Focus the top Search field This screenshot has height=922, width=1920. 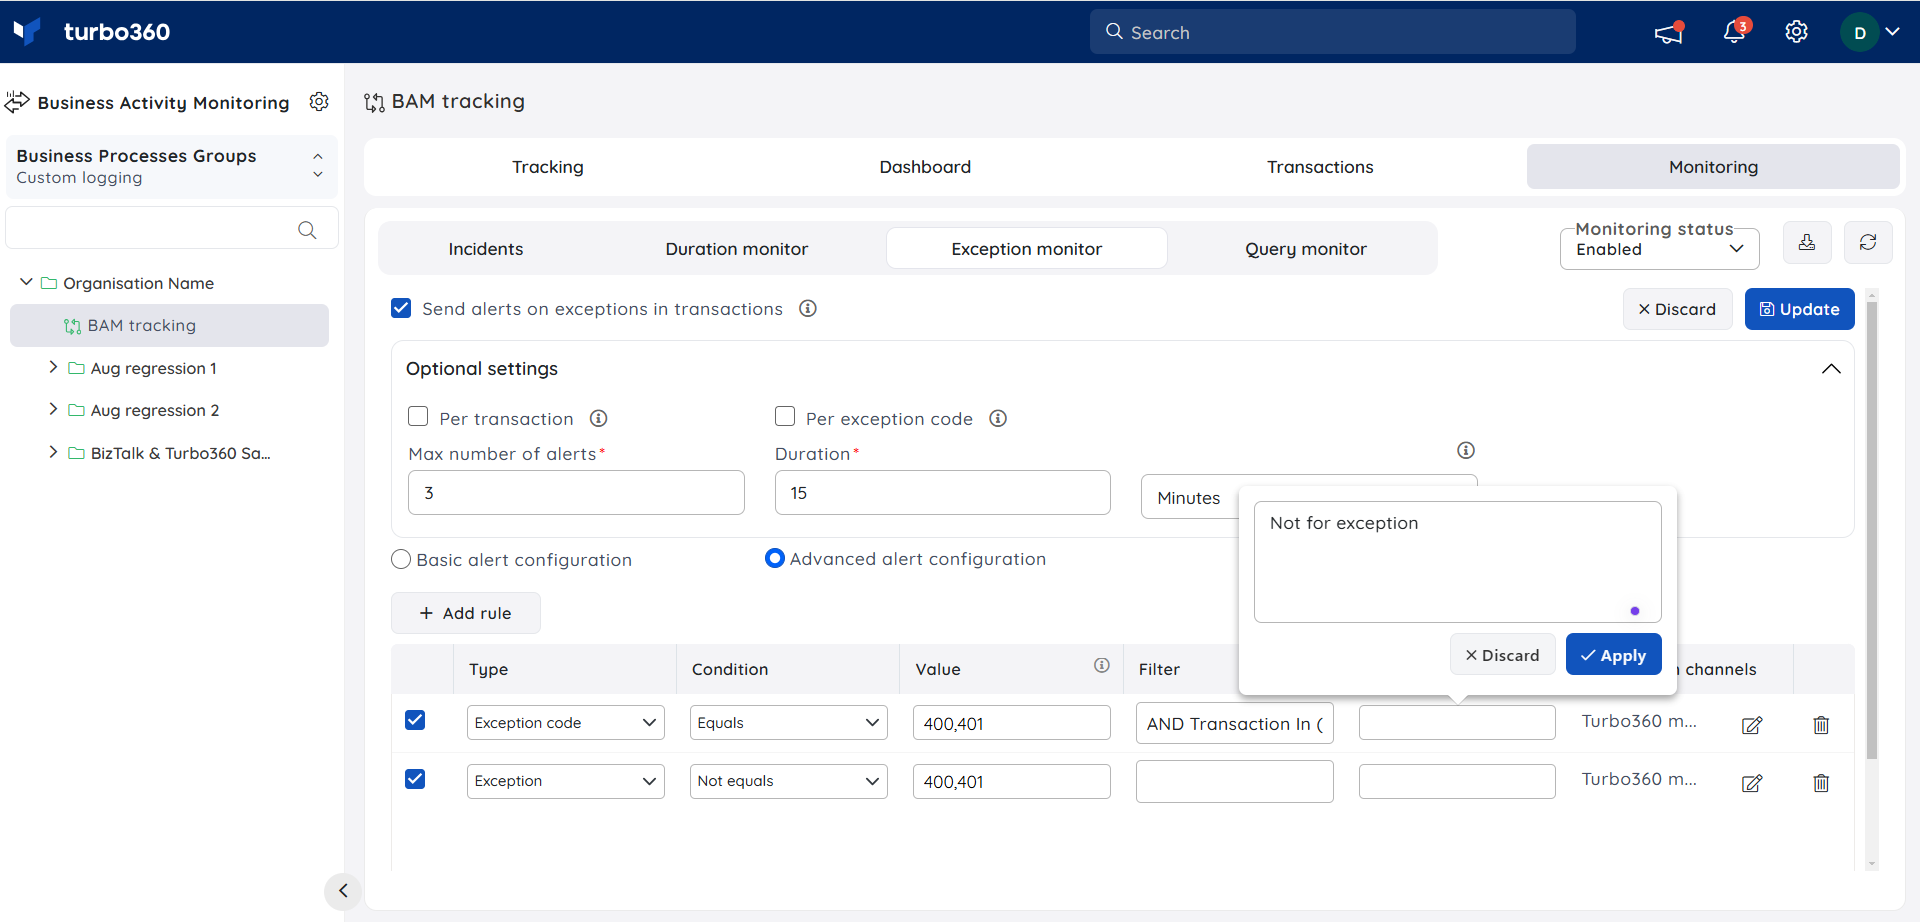(1332, 32)
